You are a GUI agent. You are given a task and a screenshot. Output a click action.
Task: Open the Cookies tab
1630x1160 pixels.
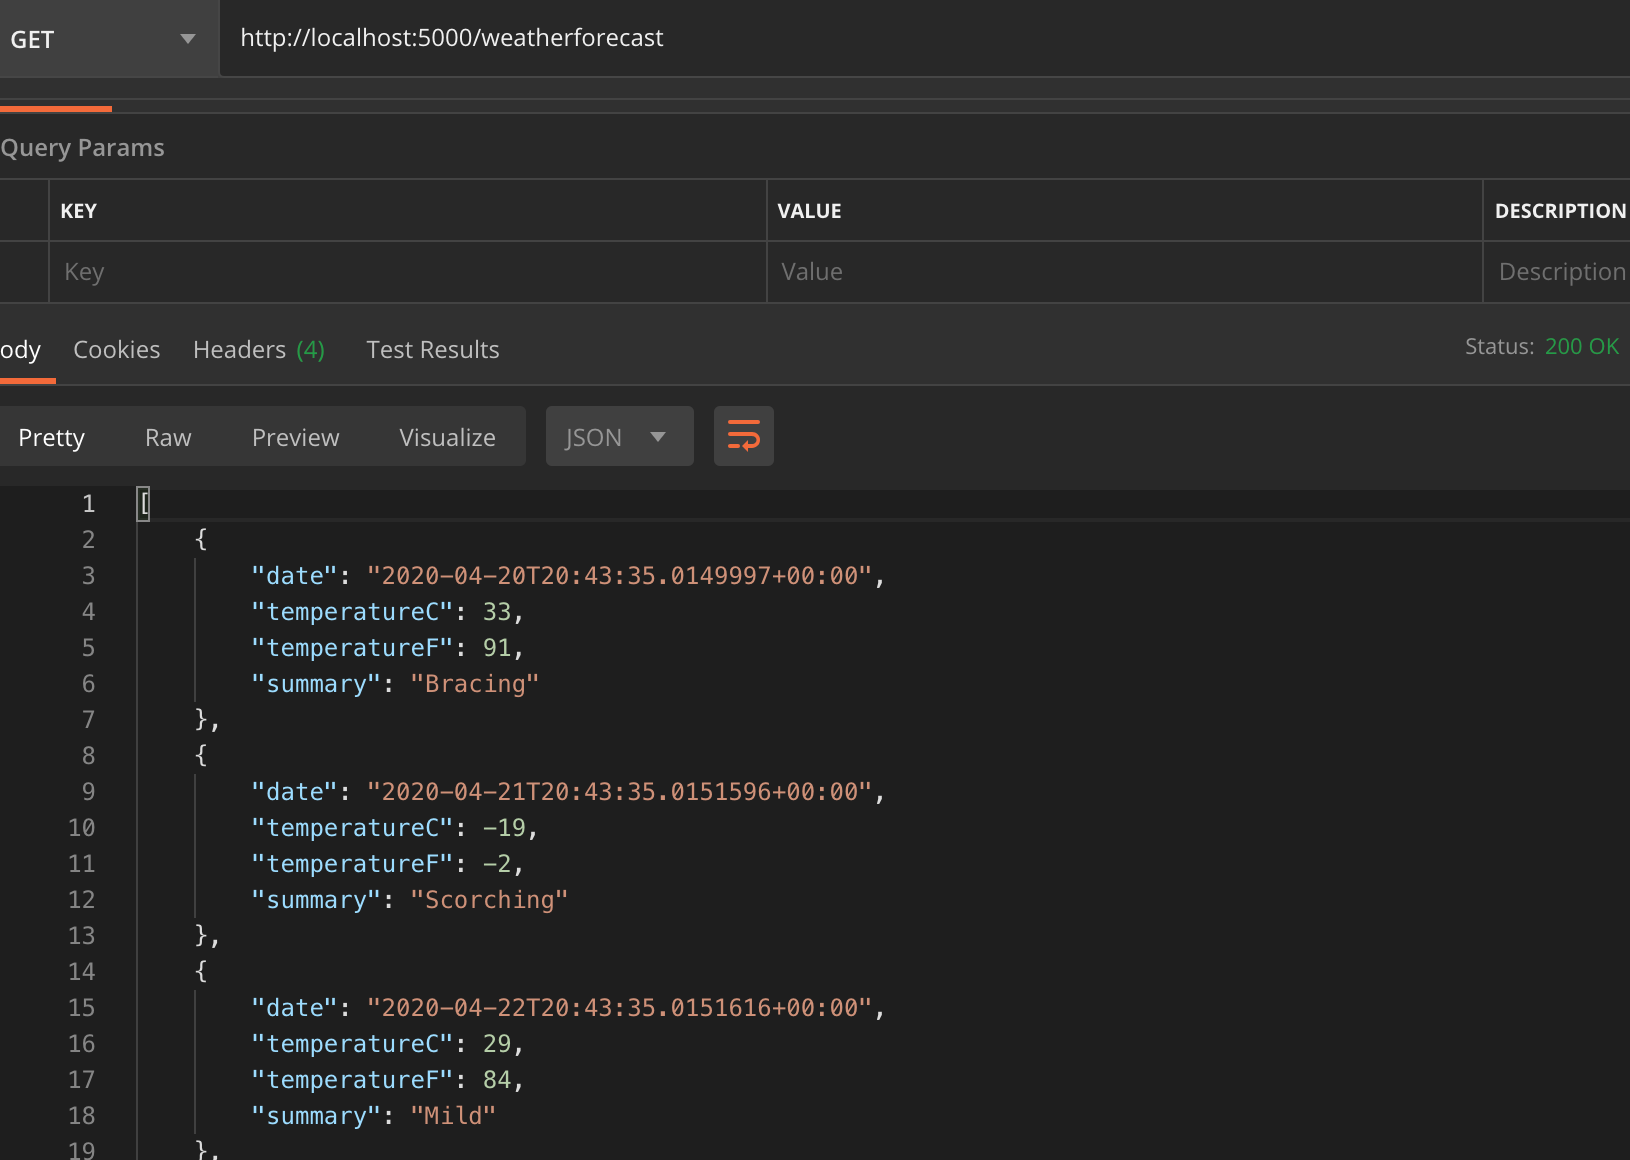click(116, 349)
